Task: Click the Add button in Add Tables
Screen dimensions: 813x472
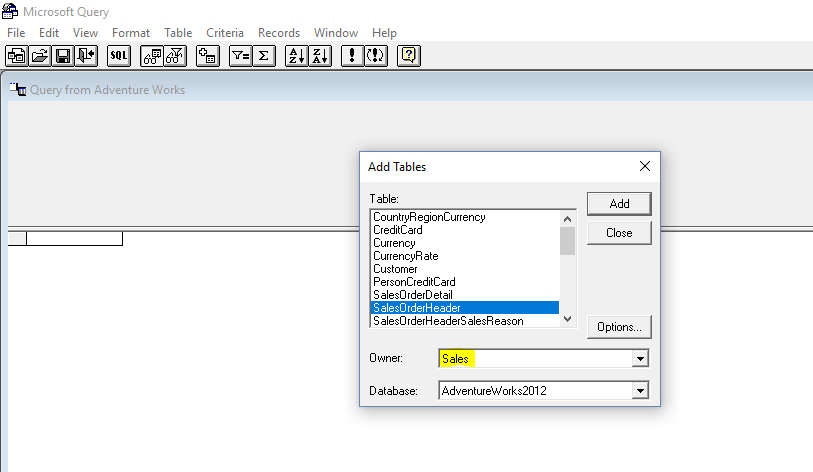Action: (x=619, y=204)
